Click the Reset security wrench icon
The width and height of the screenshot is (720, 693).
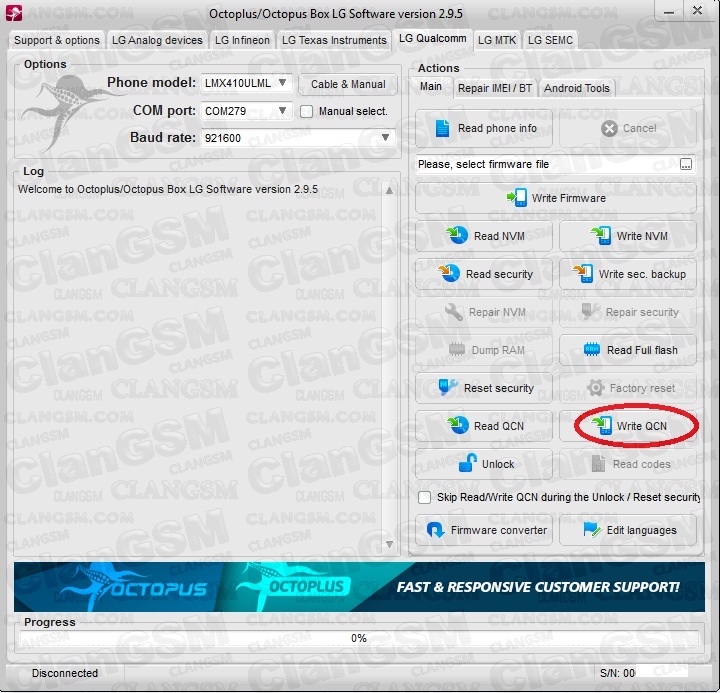(x=447, y=387)
